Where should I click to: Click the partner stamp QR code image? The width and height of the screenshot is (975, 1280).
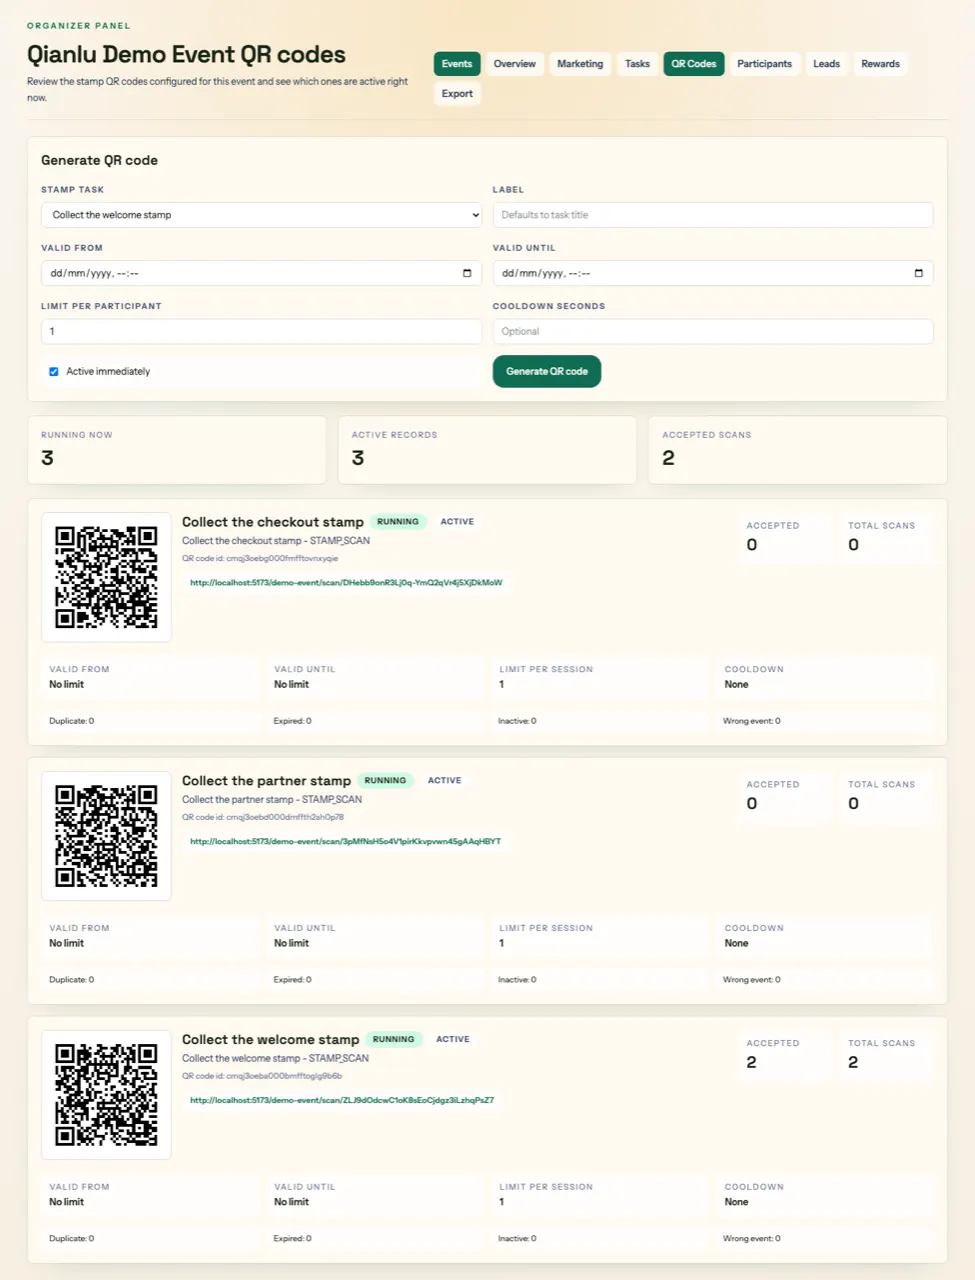pyautogui.click(x=106, y=836)
